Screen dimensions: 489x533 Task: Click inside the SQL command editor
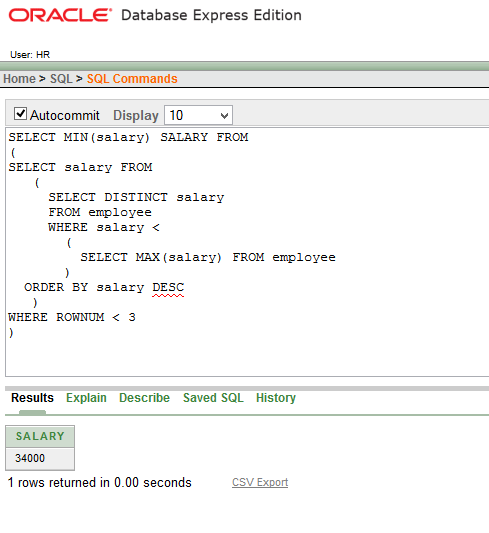pyautogui.click(x=247, y=252)
